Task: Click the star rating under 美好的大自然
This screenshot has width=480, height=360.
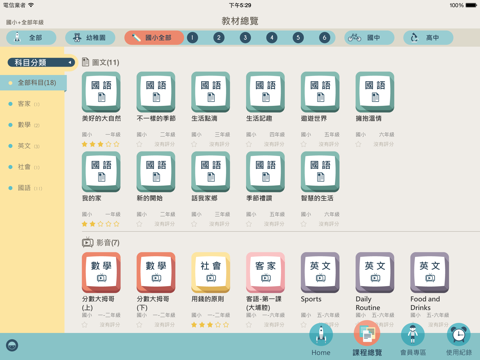Action: (x=100, y=144)
